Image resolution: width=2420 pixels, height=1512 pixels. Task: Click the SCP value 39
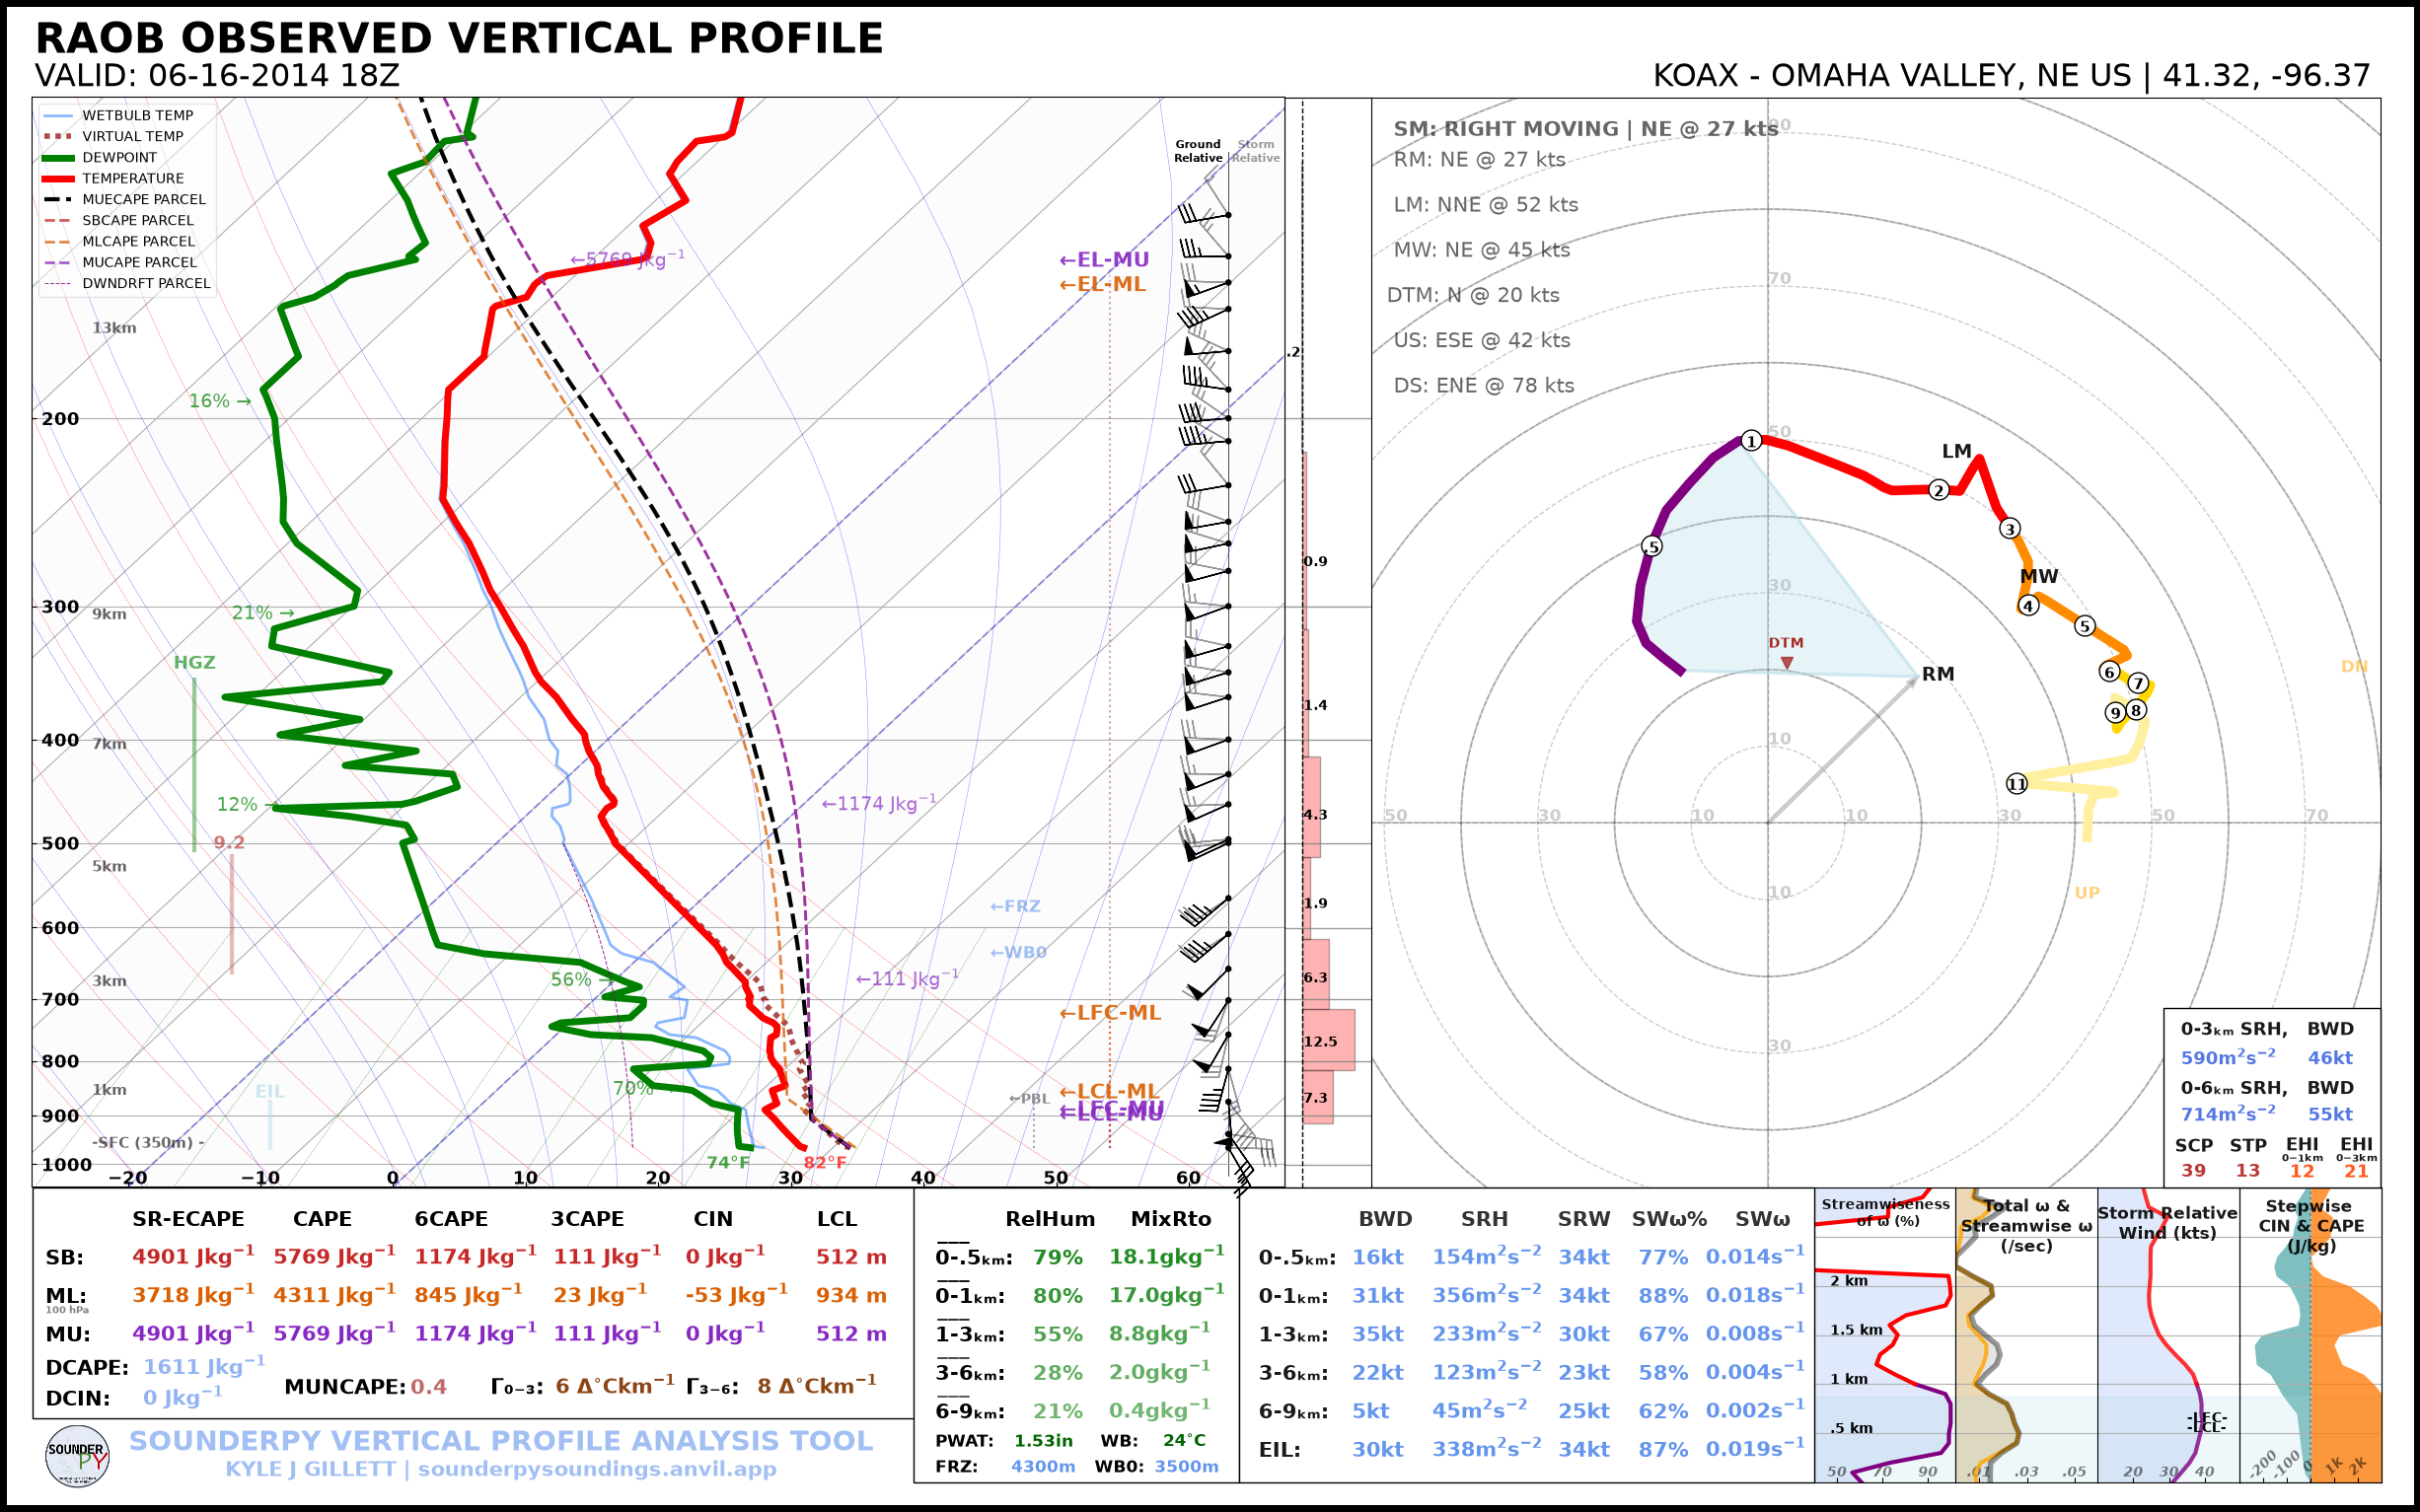(x=2194, y=1170)
